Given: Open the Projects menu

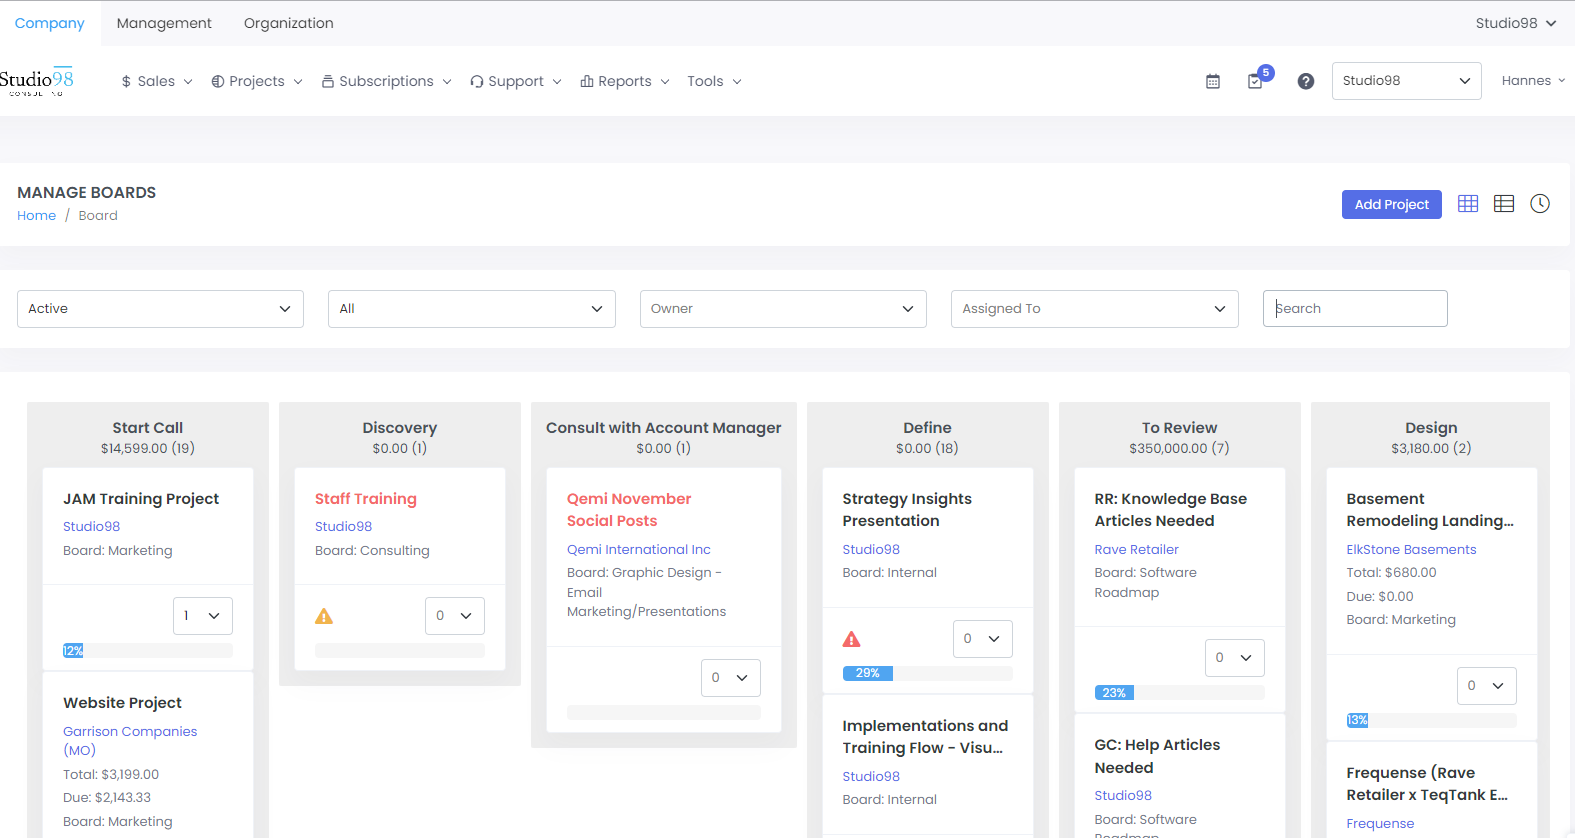Looking at the screenshot, I should point(256,82).
